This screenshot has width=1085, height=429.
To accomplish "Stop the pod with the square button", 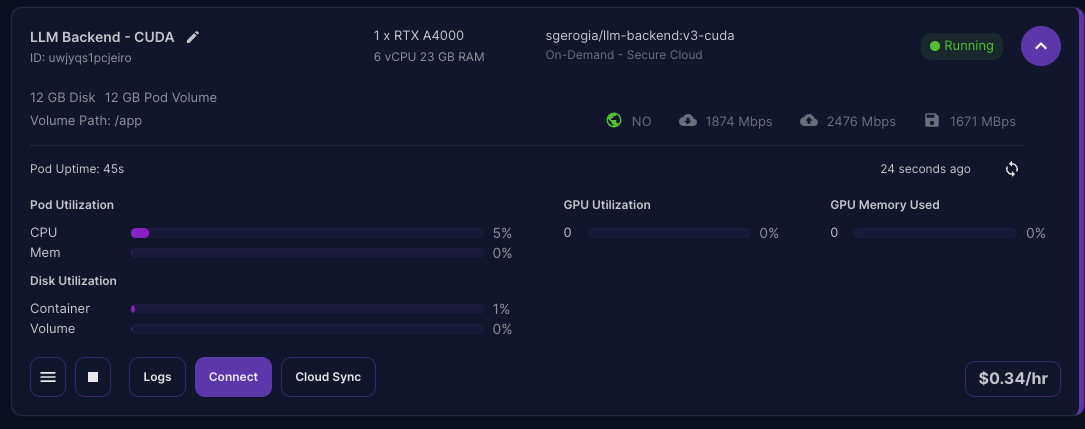I will pyautogui.click(x=93, y=377).
